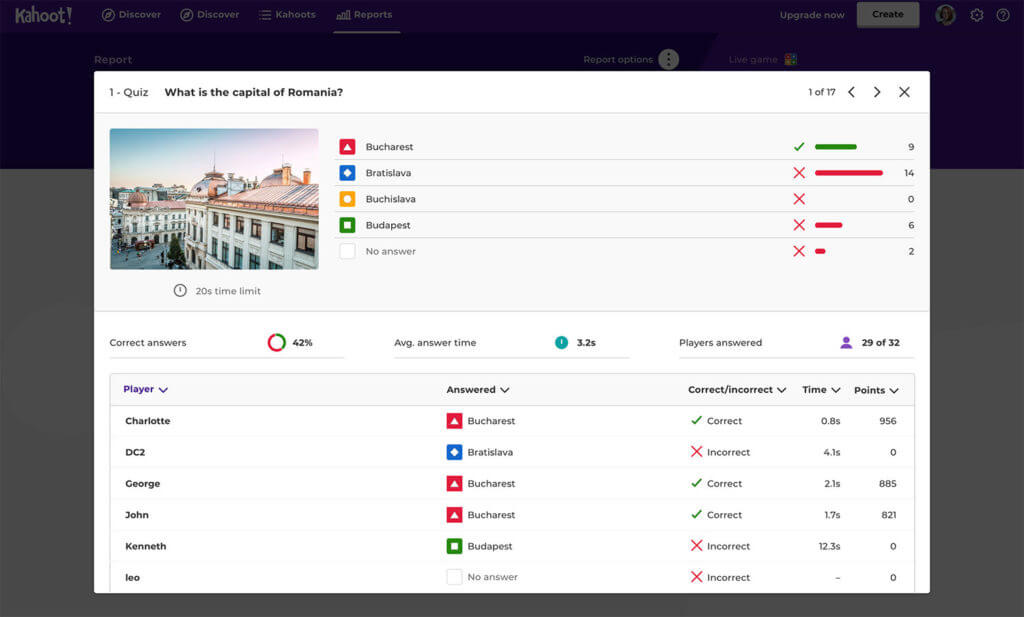This screenshot has height=617, width=1024.
Task: Click the user profile avatar
Action: (x=945, y=15)
